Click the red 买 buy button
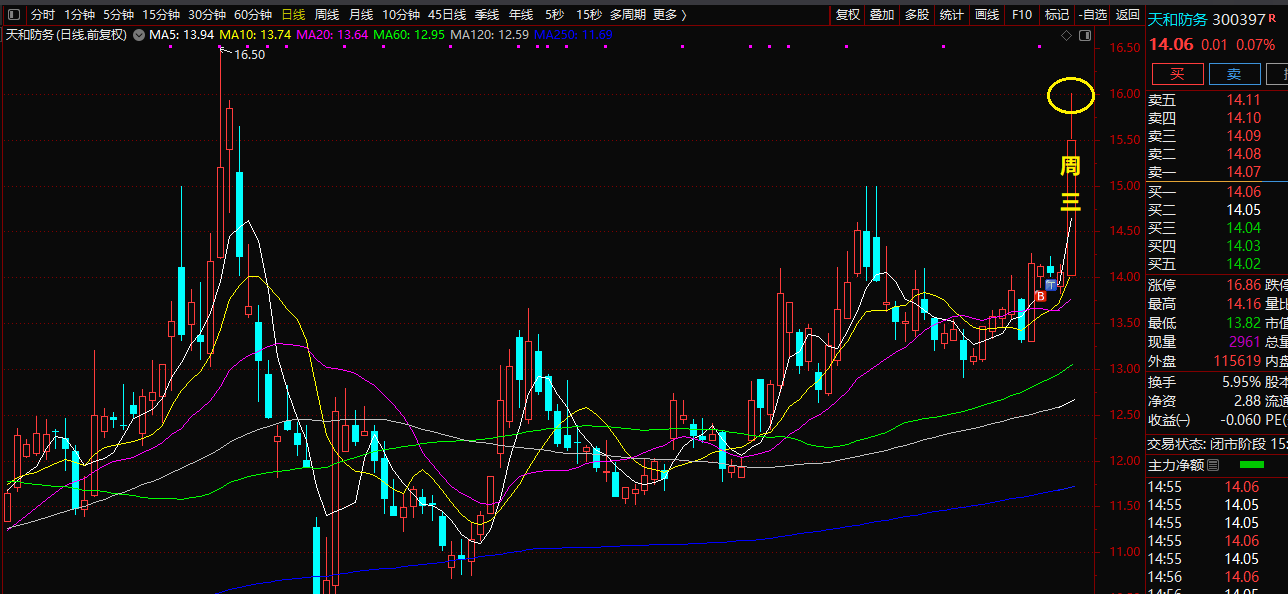 (x=1178, y=74)
